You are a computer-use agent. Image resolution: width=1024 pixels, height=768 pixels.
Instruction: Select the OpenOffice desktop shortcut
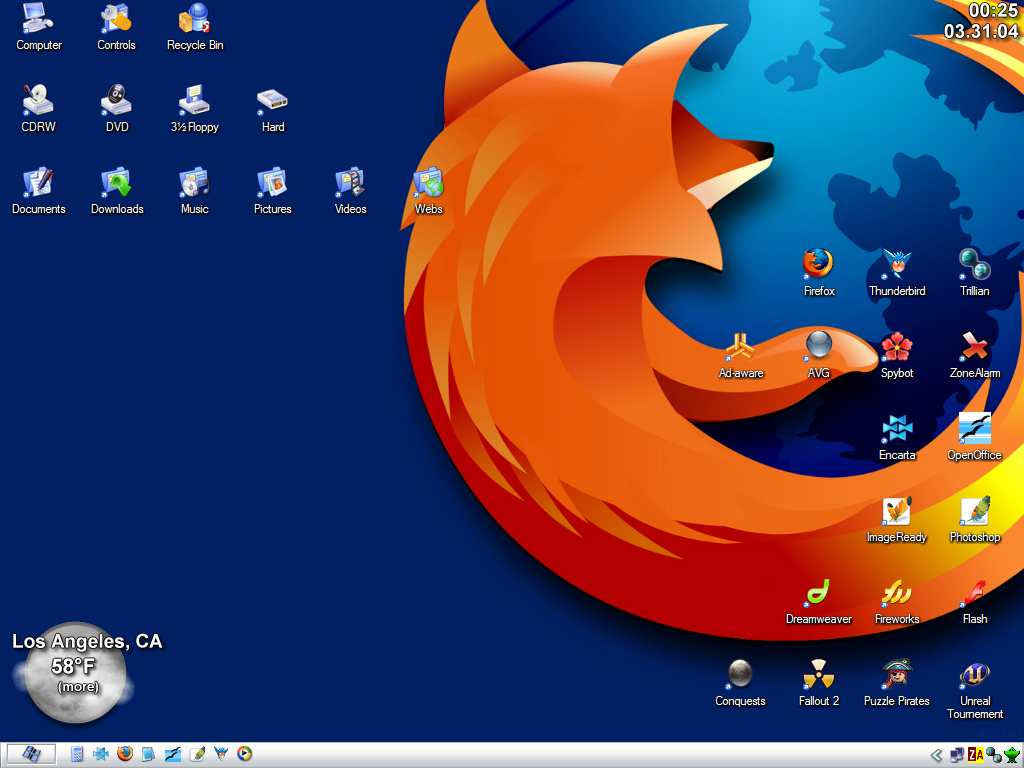[x=975, y=438]
